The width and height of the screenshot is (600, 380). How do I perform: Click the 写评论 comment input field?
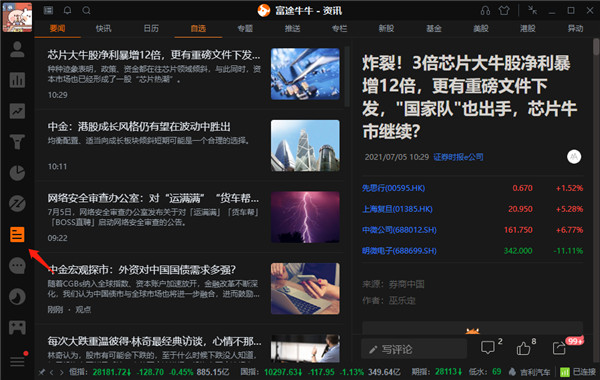coord(414,349)
